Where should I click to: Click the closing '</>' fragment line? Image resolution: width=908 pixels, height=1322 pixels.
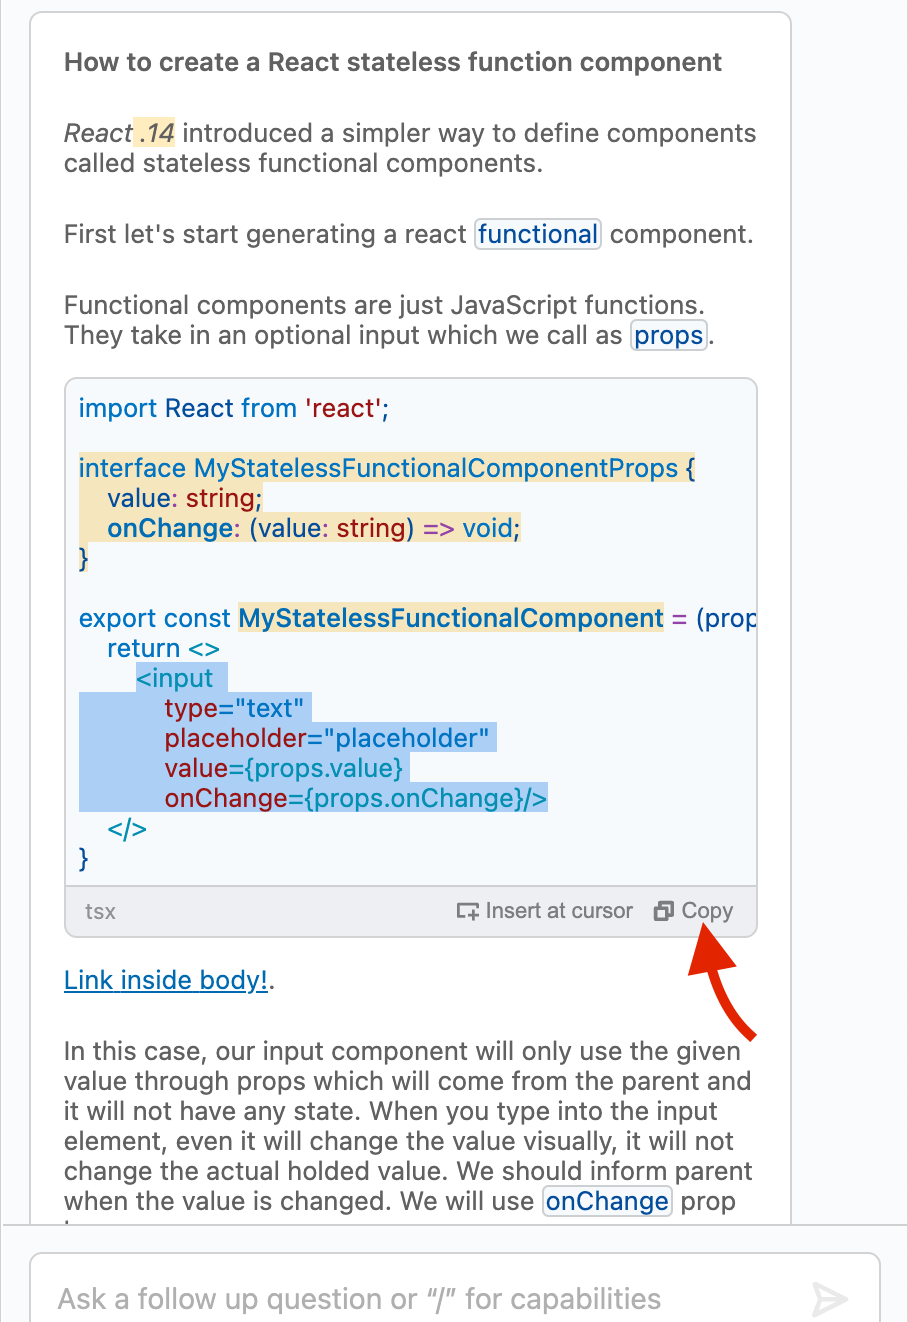point(127,828)
